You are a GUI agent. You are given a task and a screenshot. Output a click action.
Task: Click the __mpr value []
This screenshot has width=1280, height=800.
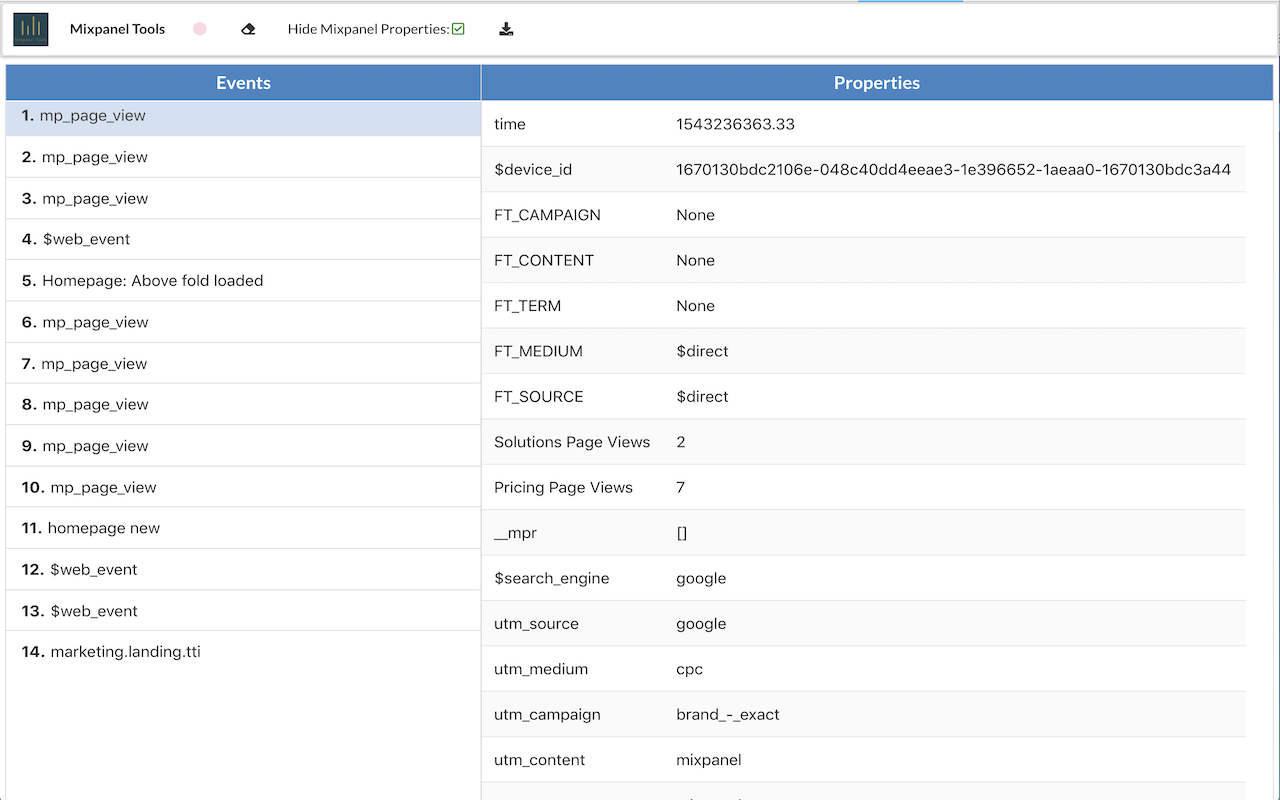coord(682,533)
